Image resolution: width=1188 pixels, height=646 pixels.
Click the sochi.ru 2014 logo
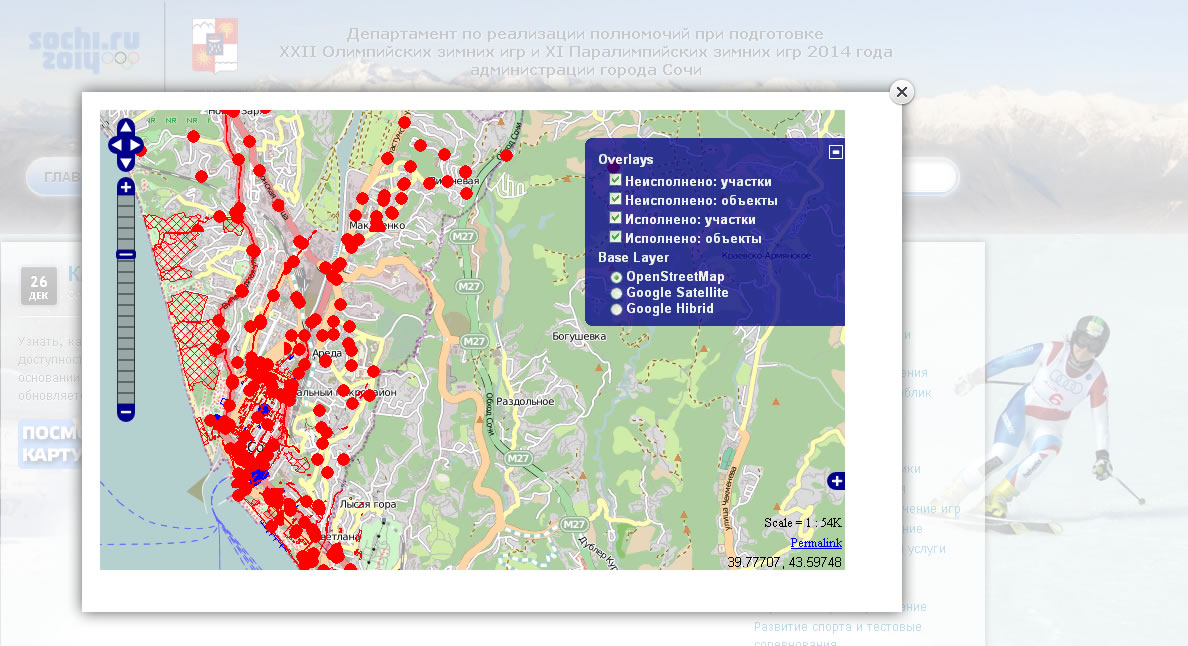pos(84,51)
